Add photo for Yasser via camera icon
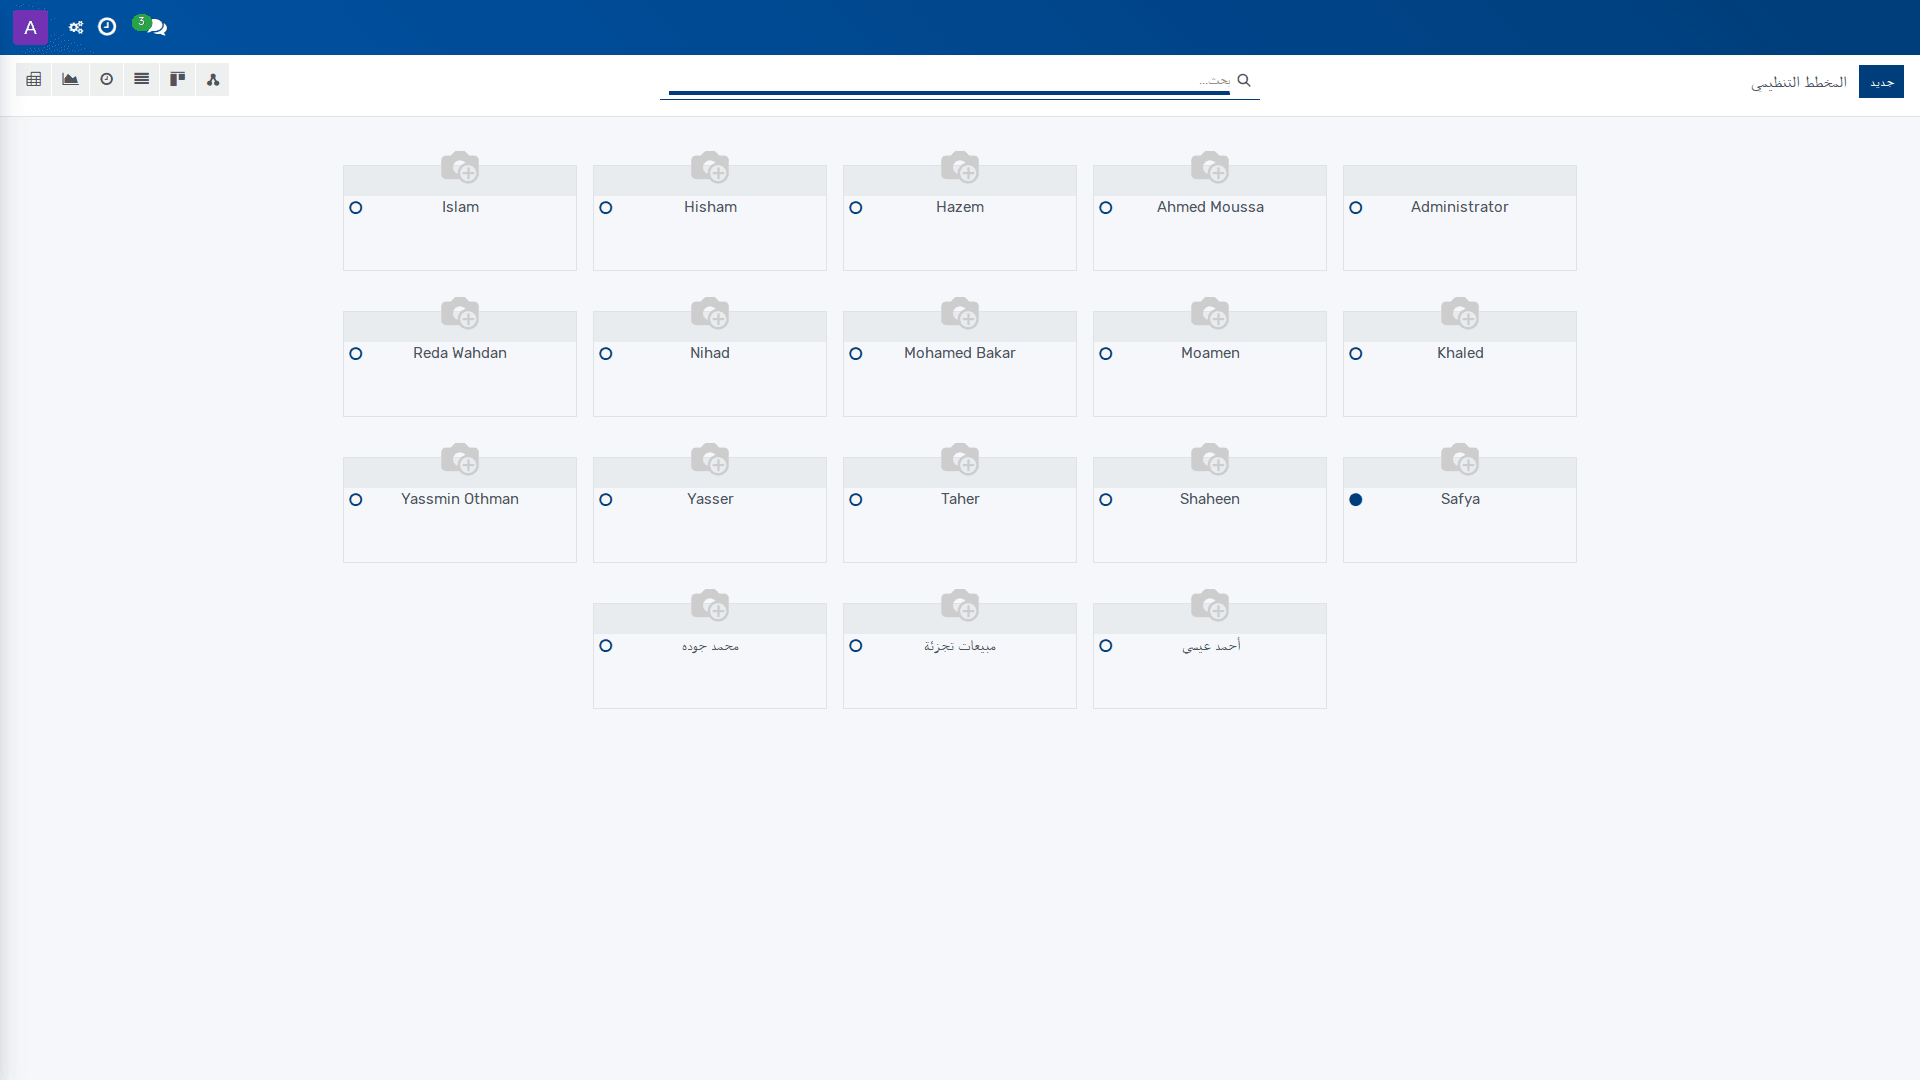This screenshot has height=1080, width=1920. point(710,459)
